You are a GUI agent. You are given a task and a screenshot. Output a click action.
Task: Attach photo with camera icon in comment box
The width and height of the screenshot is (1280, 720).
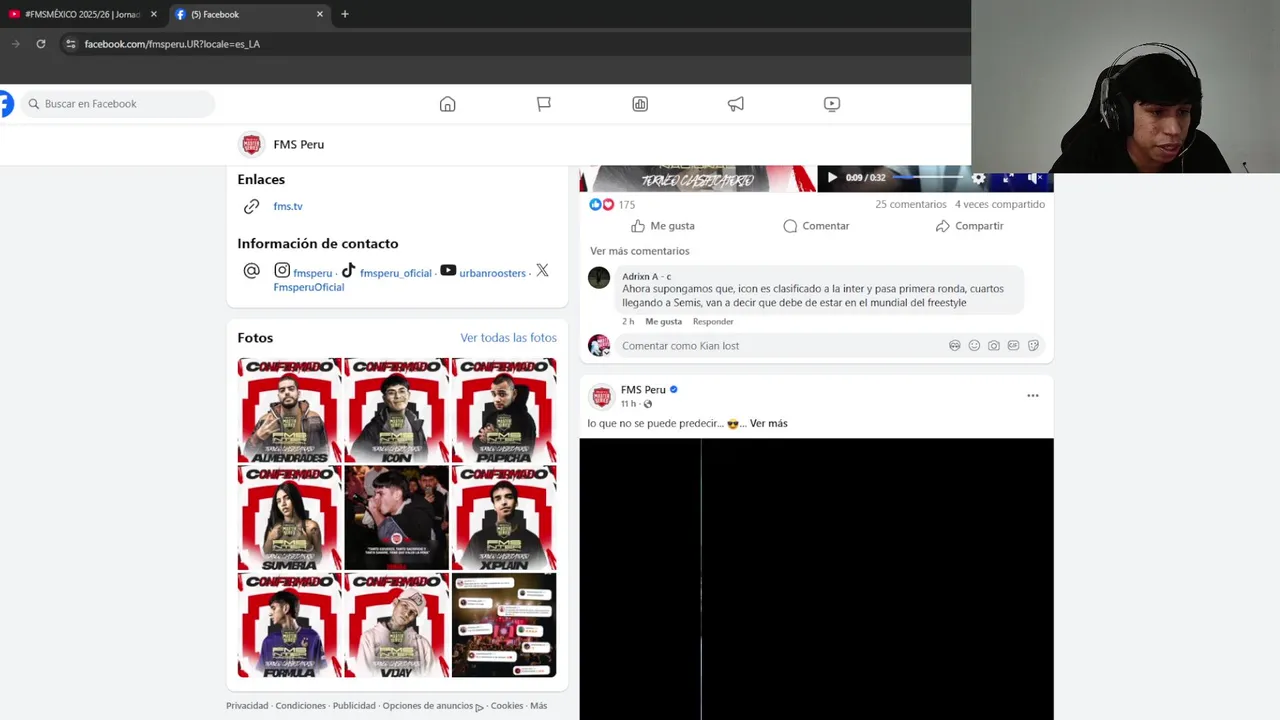(993, 346)
